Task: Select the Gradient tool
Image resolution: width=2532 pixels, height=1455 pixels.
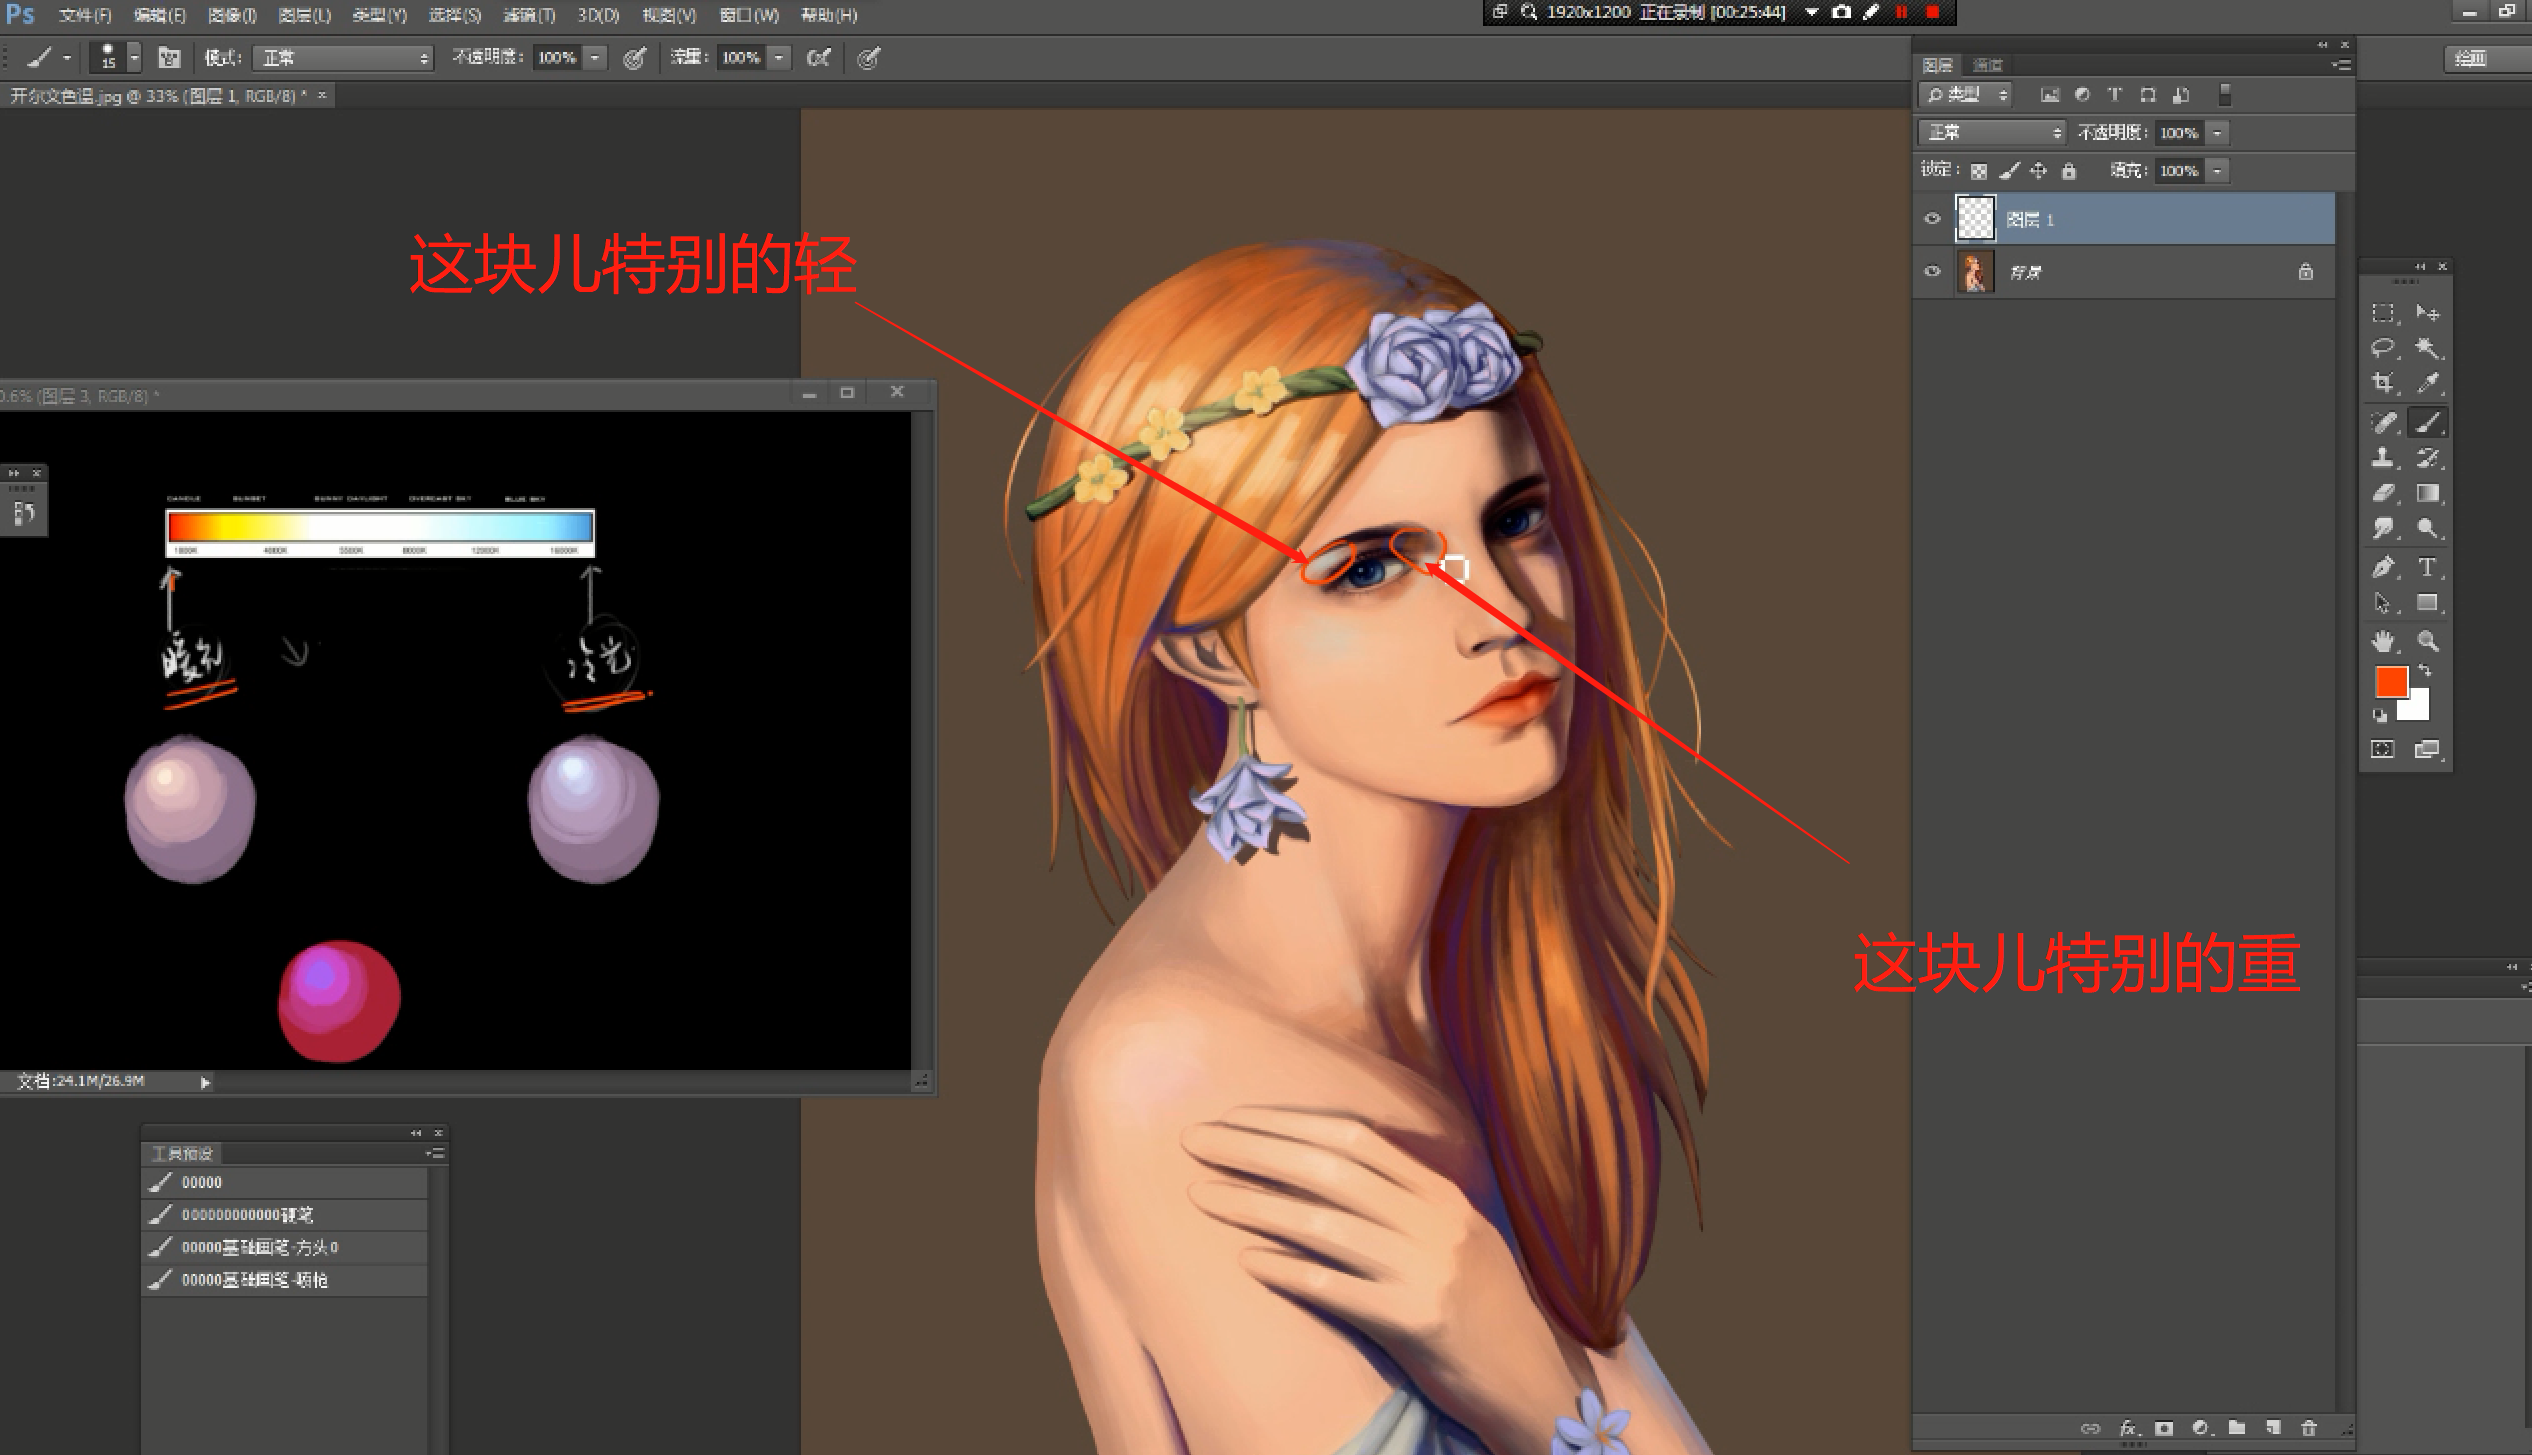Action: [2427, 493]
